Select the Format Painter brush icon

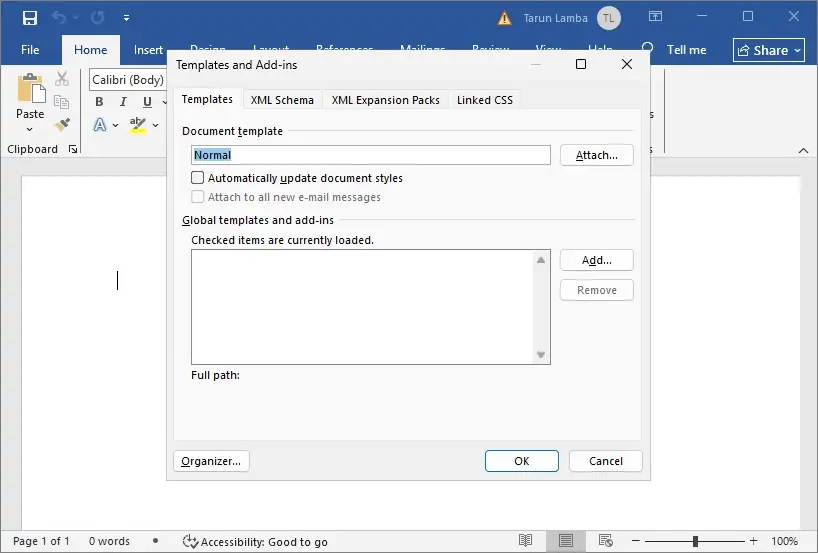click(x=62, y=125)
